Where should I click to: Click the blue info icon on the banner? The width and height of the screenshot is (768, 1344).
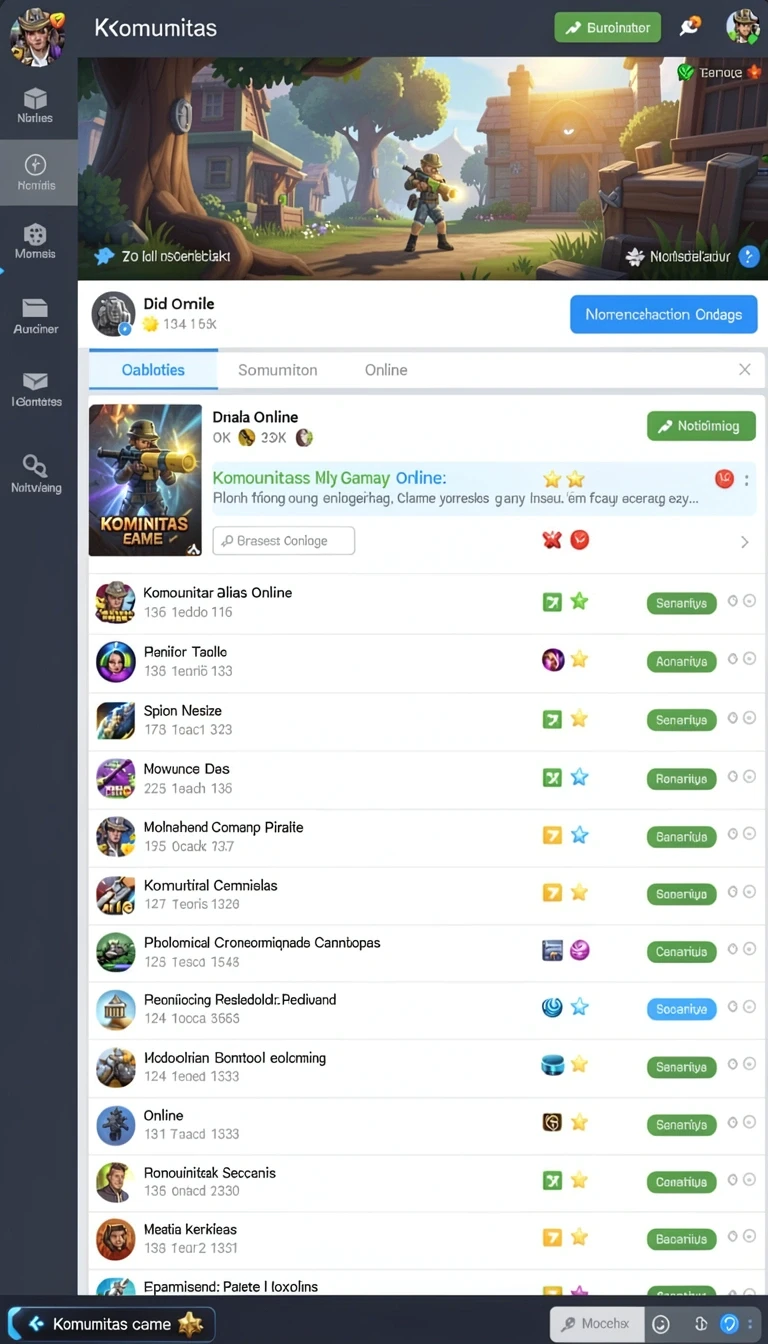click(748, 257)
